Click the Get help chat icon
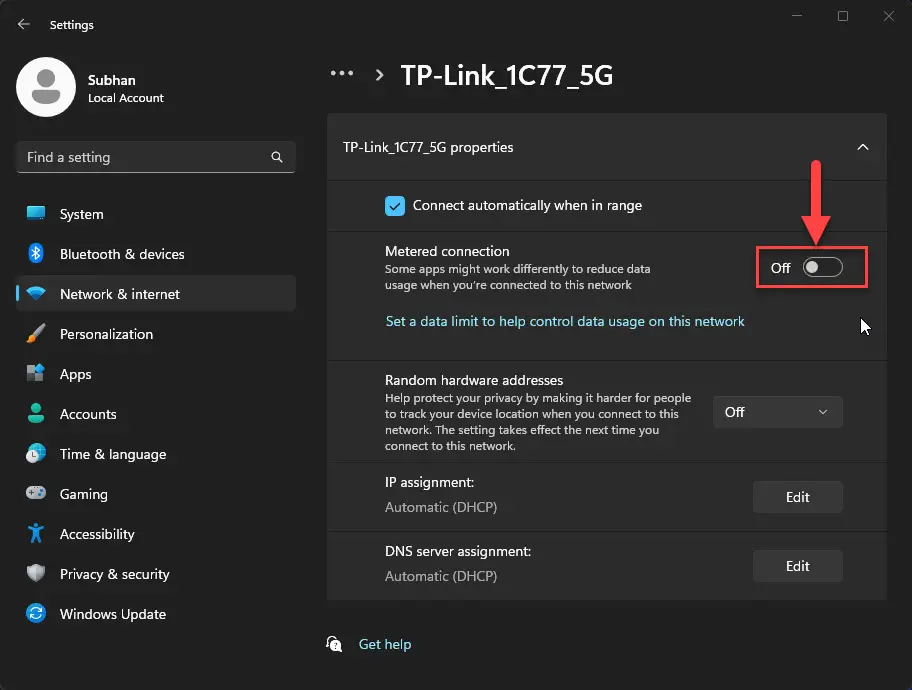Viewport: 912px width, 690px height. click(x=334, y=644)
